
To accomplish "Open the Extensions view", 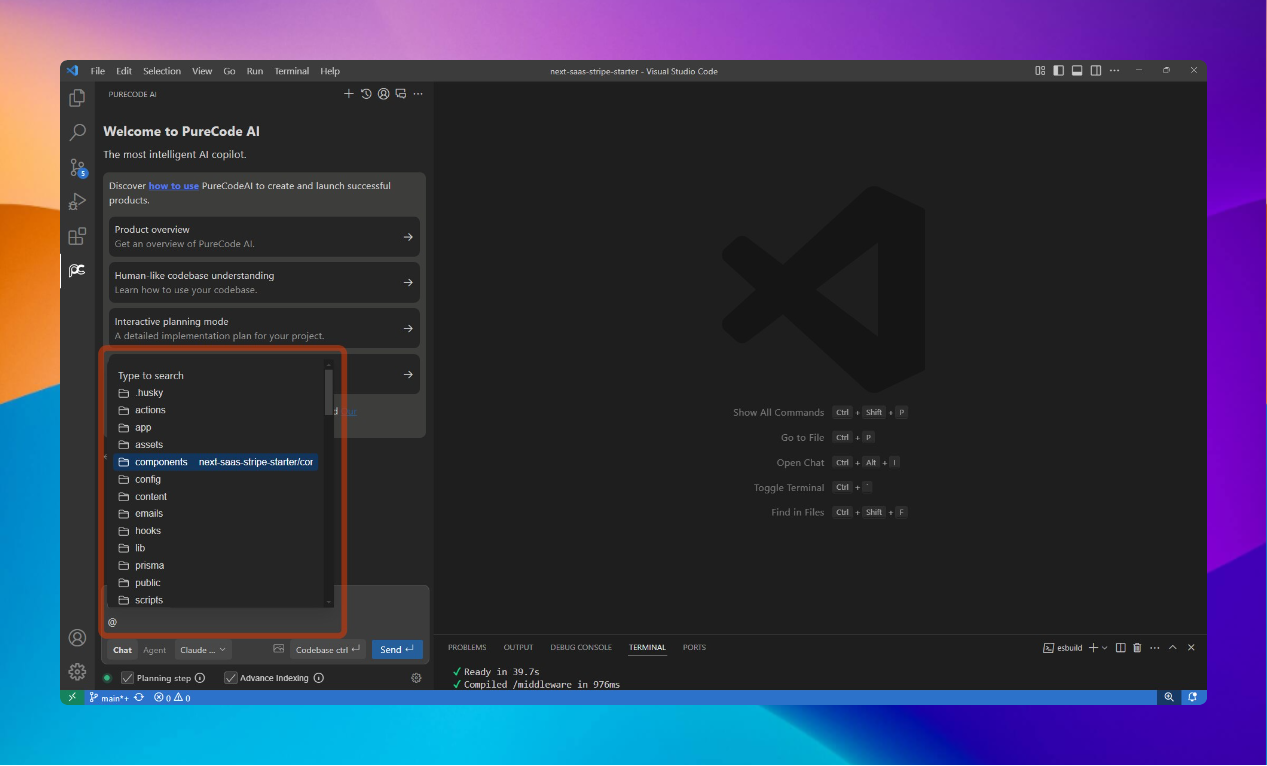I will click(x=77, y=236).
